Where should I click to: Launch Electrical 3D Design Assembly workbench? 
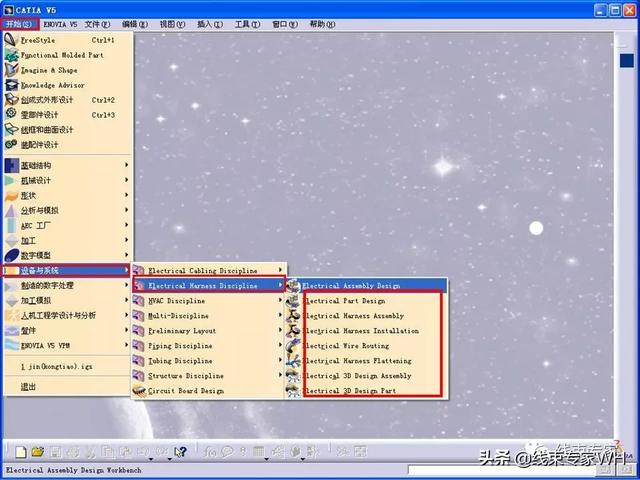[367, 376]
